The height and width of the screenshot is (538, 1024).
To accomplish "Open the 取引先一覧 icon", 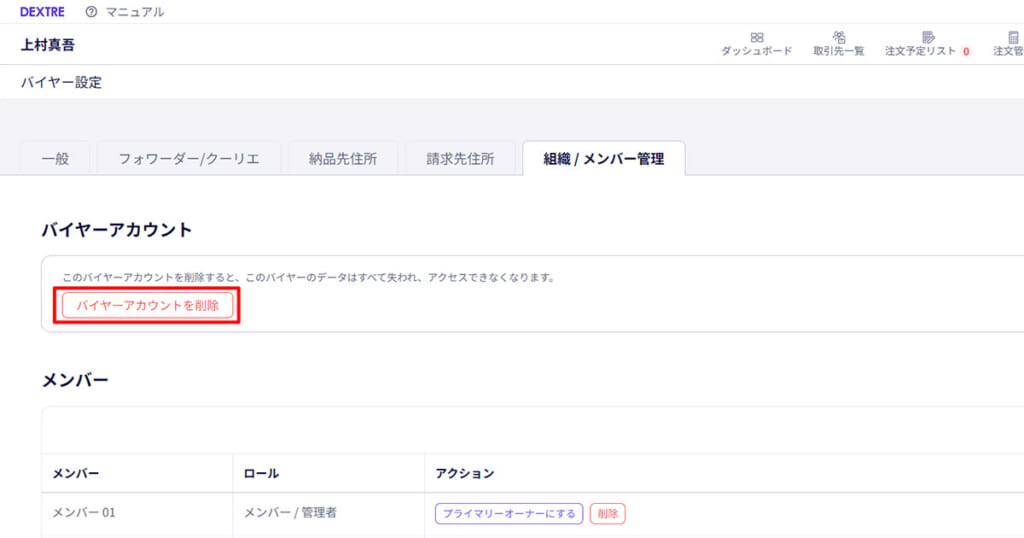I will pyautogui.click(x=839, y=37).
